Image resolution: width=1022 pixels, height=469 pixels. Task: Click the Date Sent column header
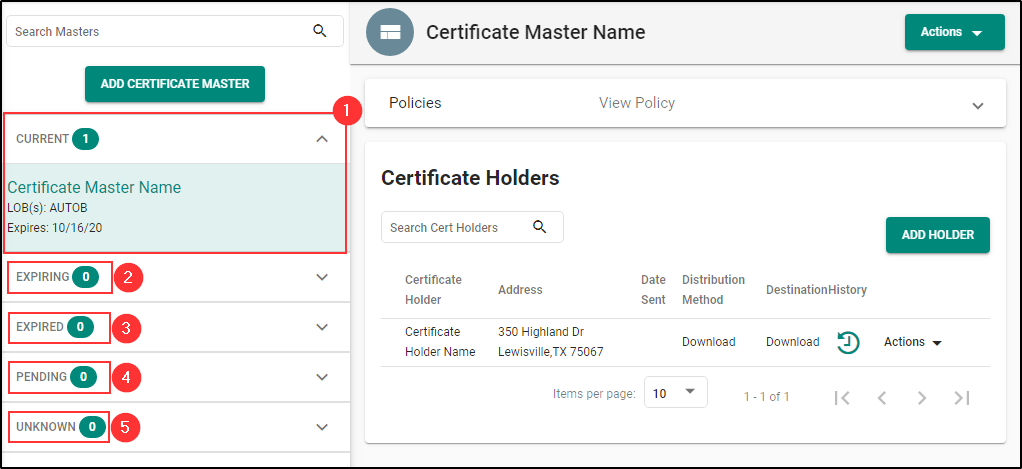coord(653,290)
